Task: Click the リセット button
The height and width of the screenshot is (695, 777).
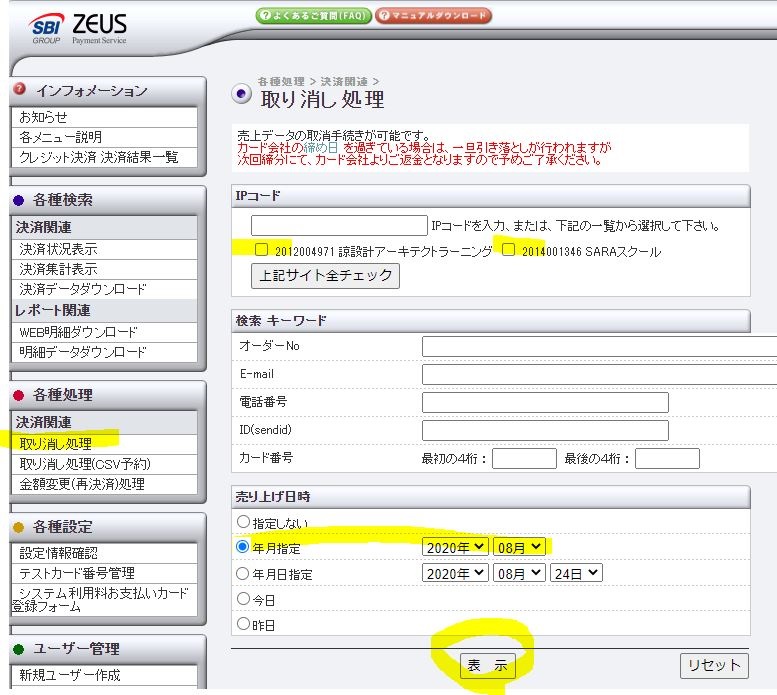Action: 714,665
